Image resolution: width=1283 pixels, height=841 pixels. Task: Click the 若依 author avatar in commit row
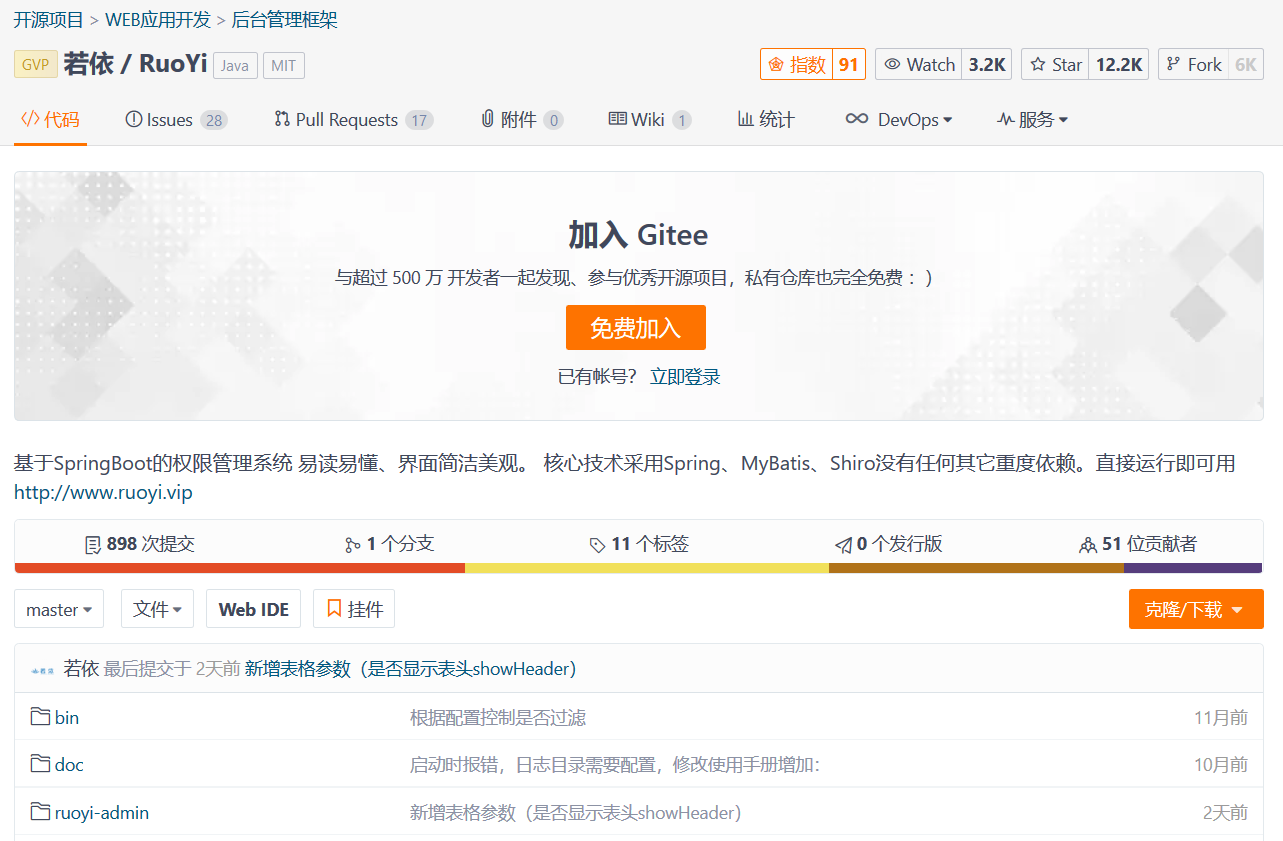(x=43, y=669)
